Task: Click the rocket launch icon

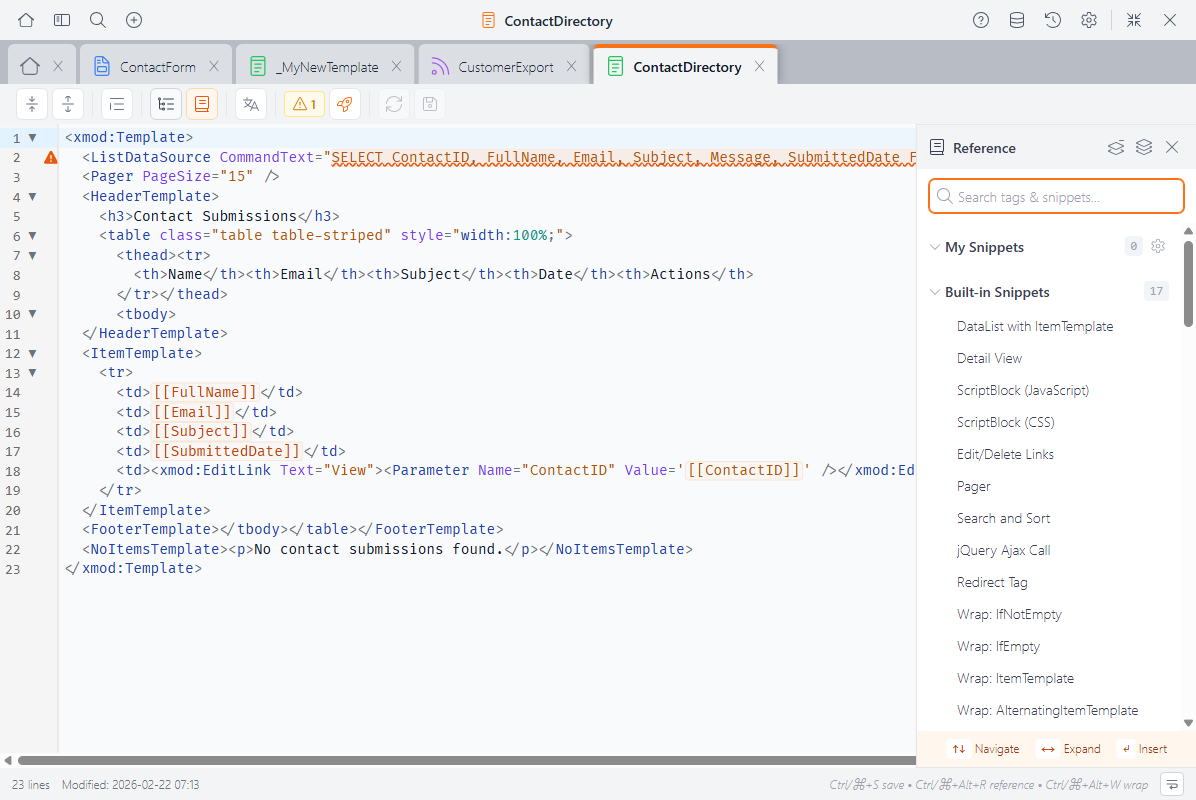Action: point(345,104)
